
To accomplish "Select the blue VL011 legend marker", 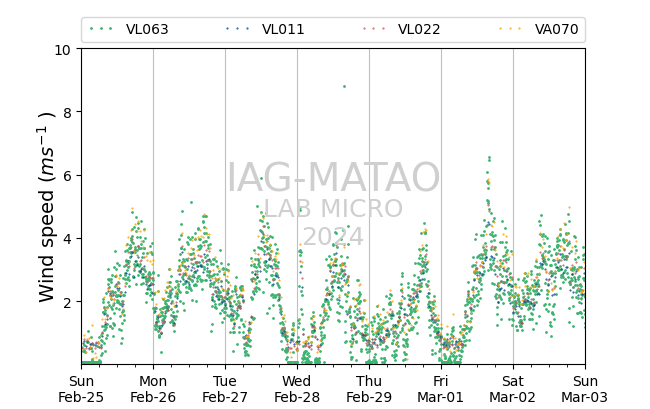I will point(238,29).
